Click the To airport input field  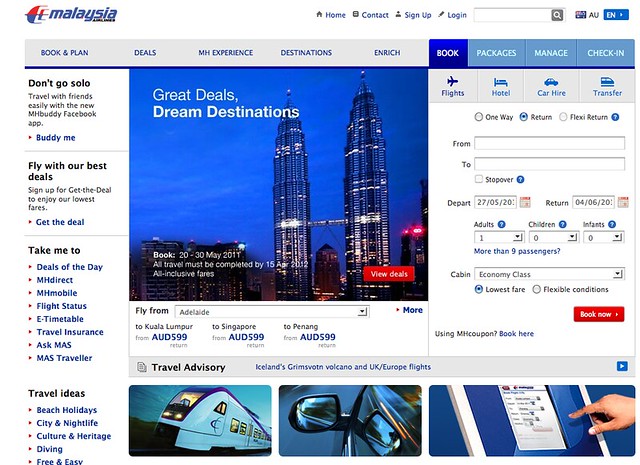pos(549,164)
